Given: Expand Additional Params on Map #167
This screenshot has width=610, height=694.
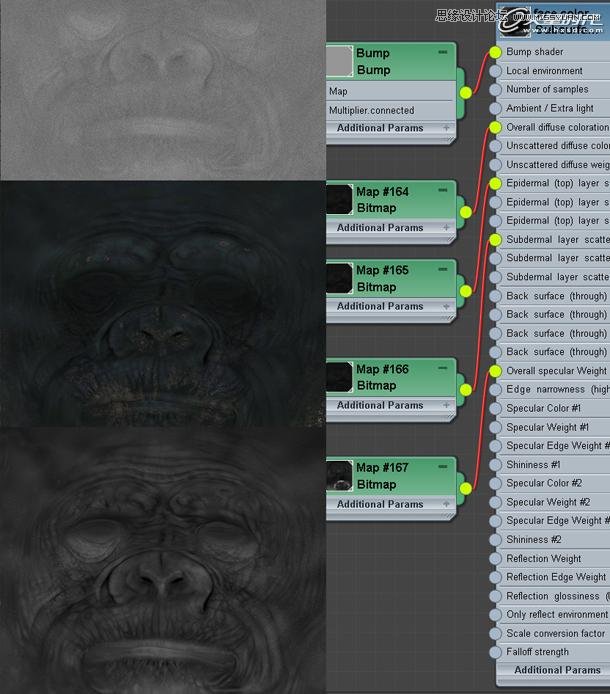Looking at the screenshot, I should pyautogui.click(x=446, y=504).
